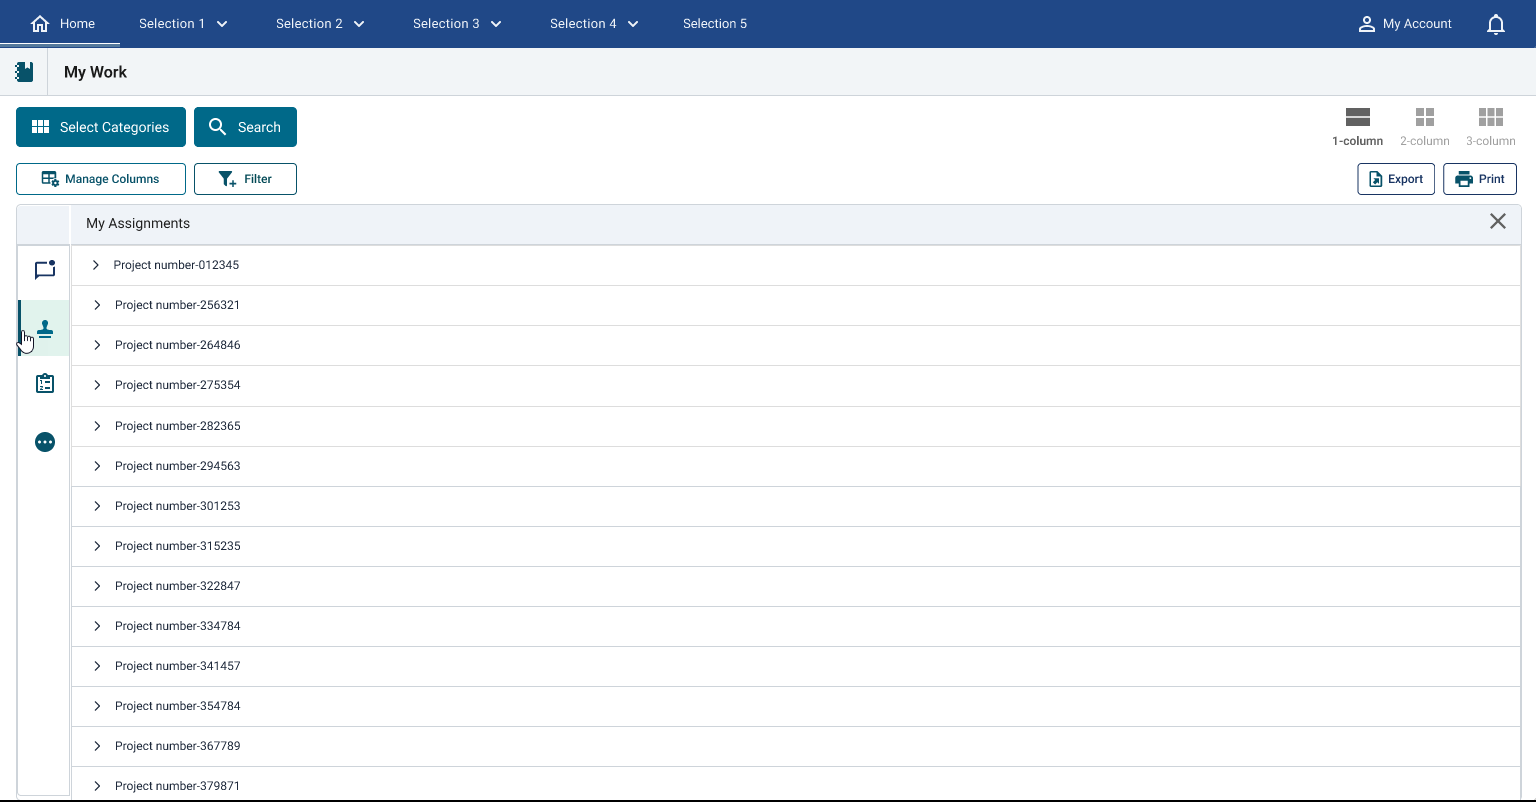
Task: Switch to 2-column layout
Action: [1425, 127]
